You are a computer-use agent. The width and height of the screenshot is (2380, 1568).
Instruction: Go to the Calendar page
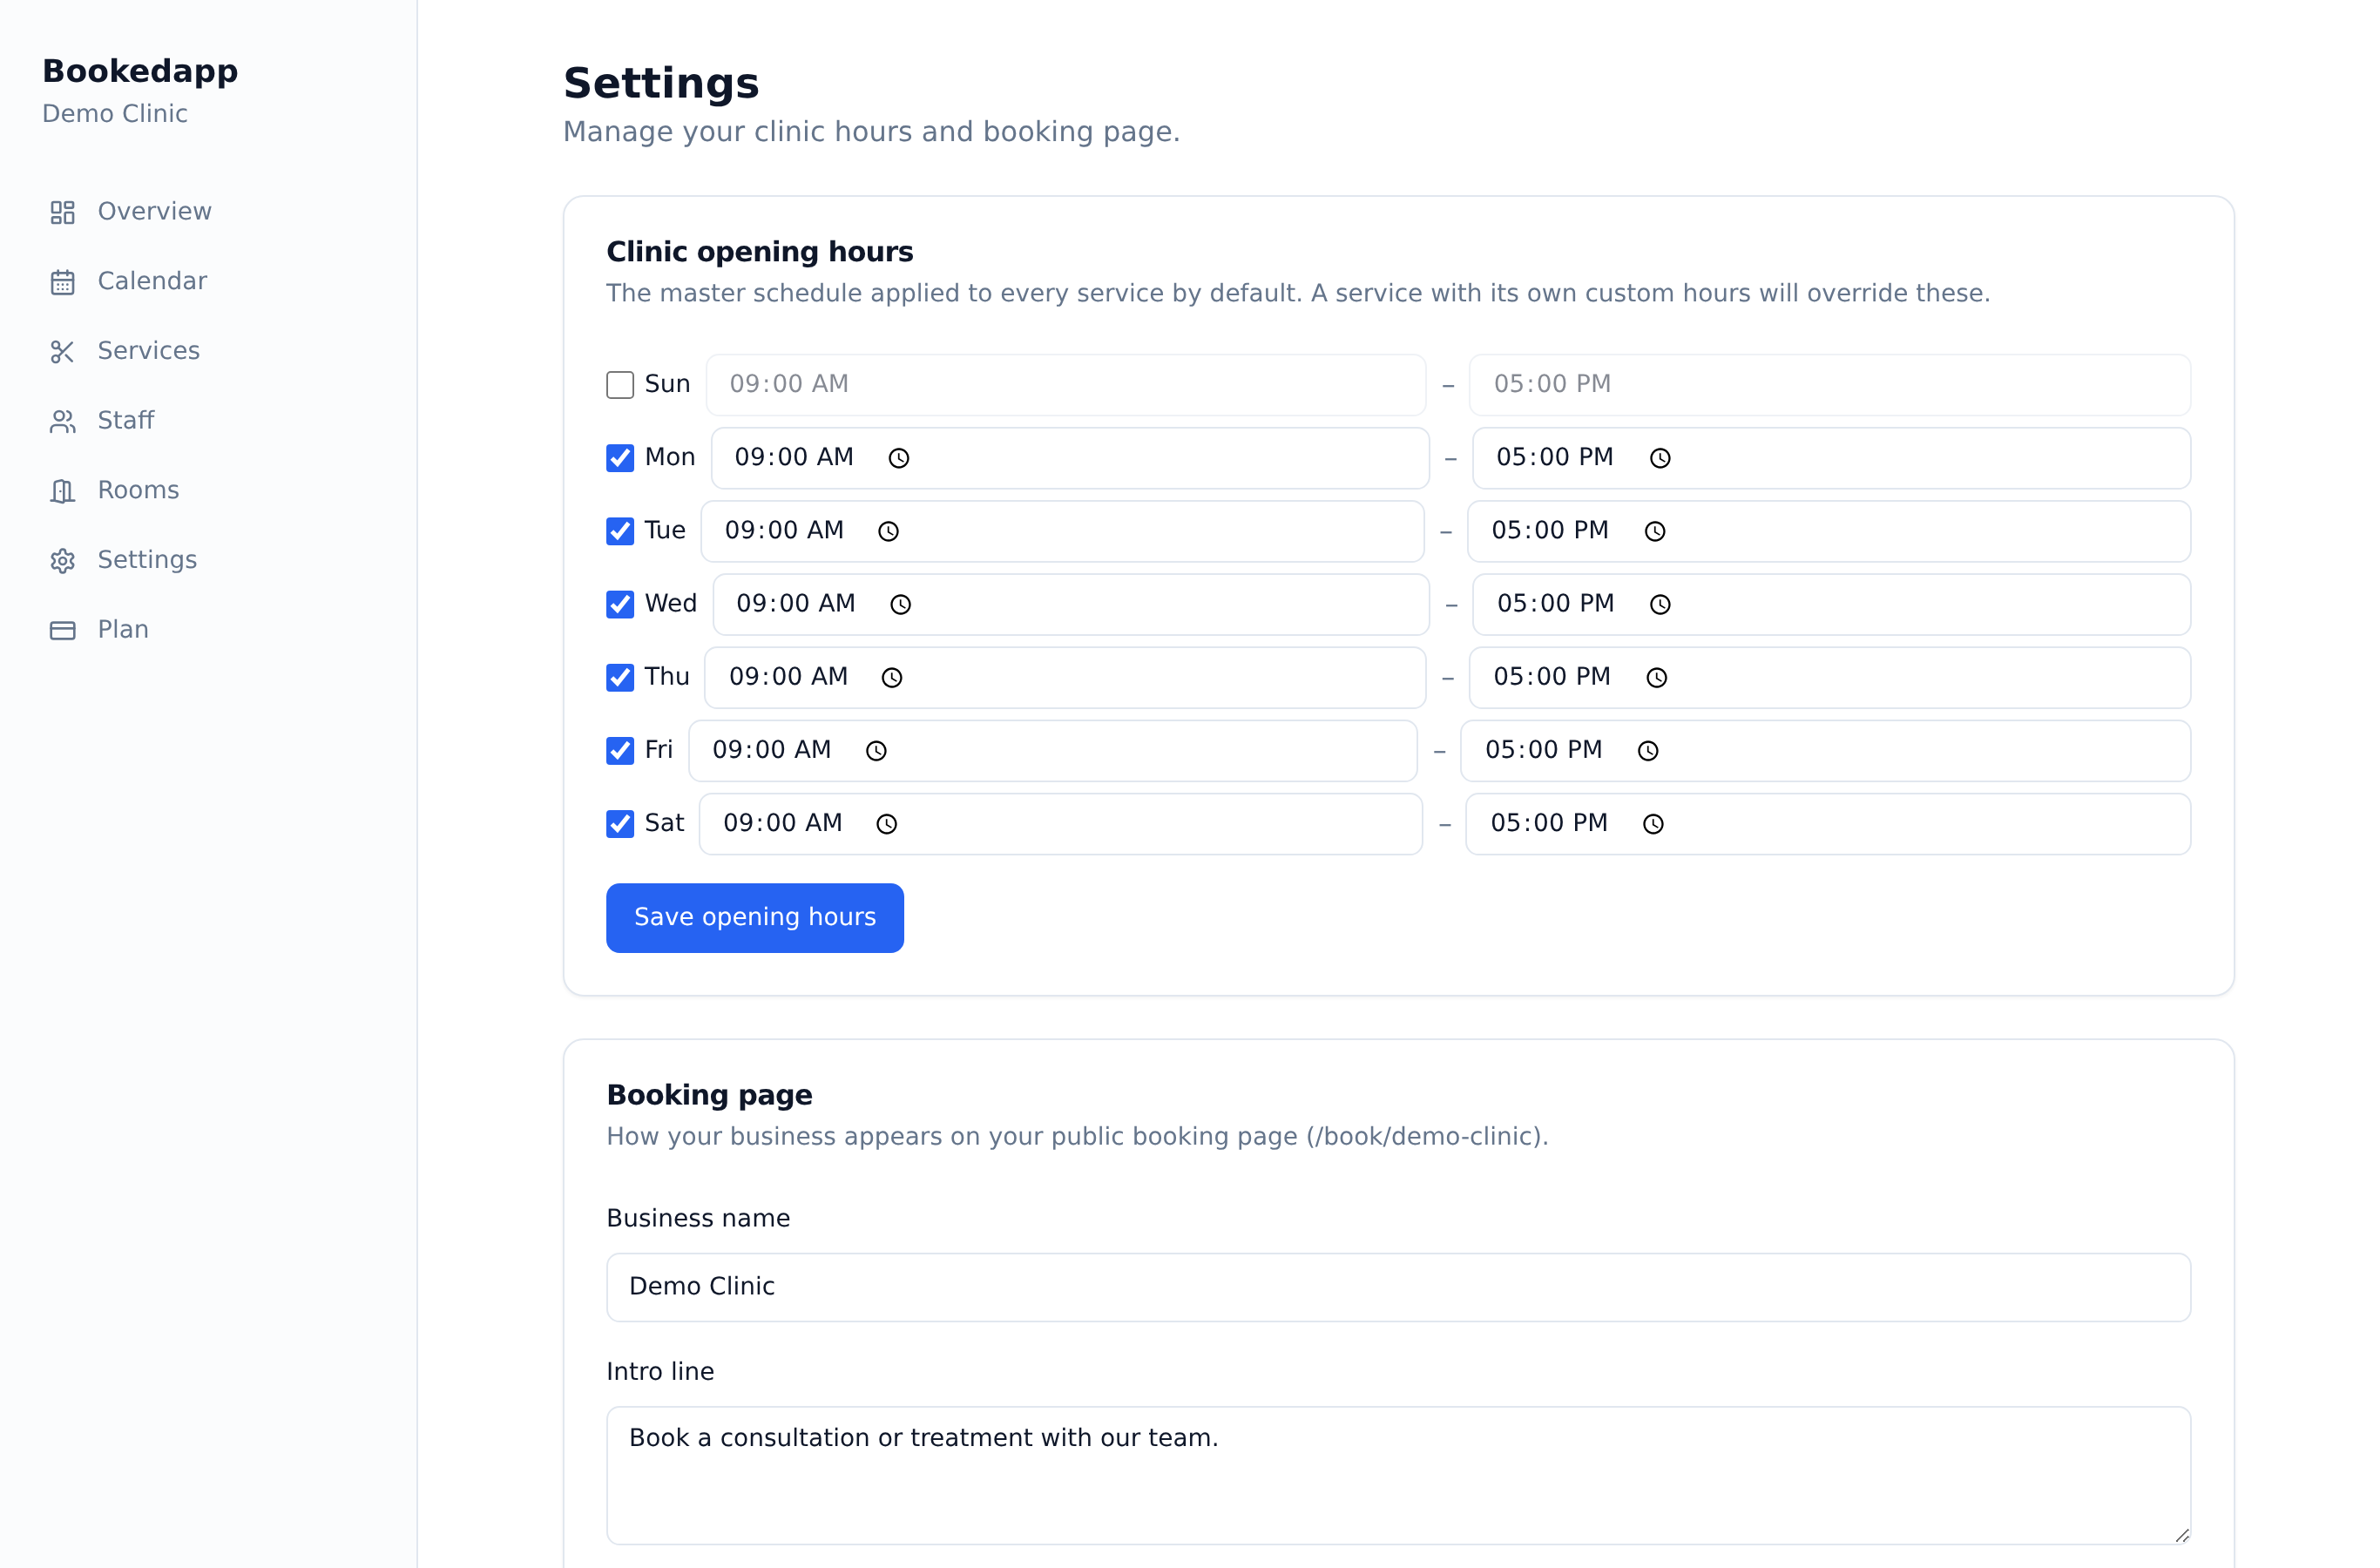tap(208, 282)
